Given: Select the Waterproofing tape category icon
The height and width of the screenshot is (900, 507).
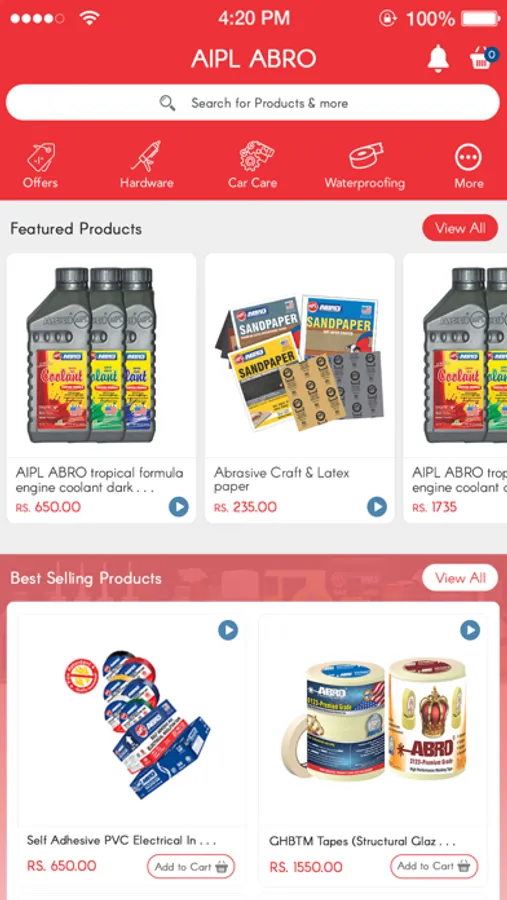Looking at the screenshot, I should click(x=365, y=156).
